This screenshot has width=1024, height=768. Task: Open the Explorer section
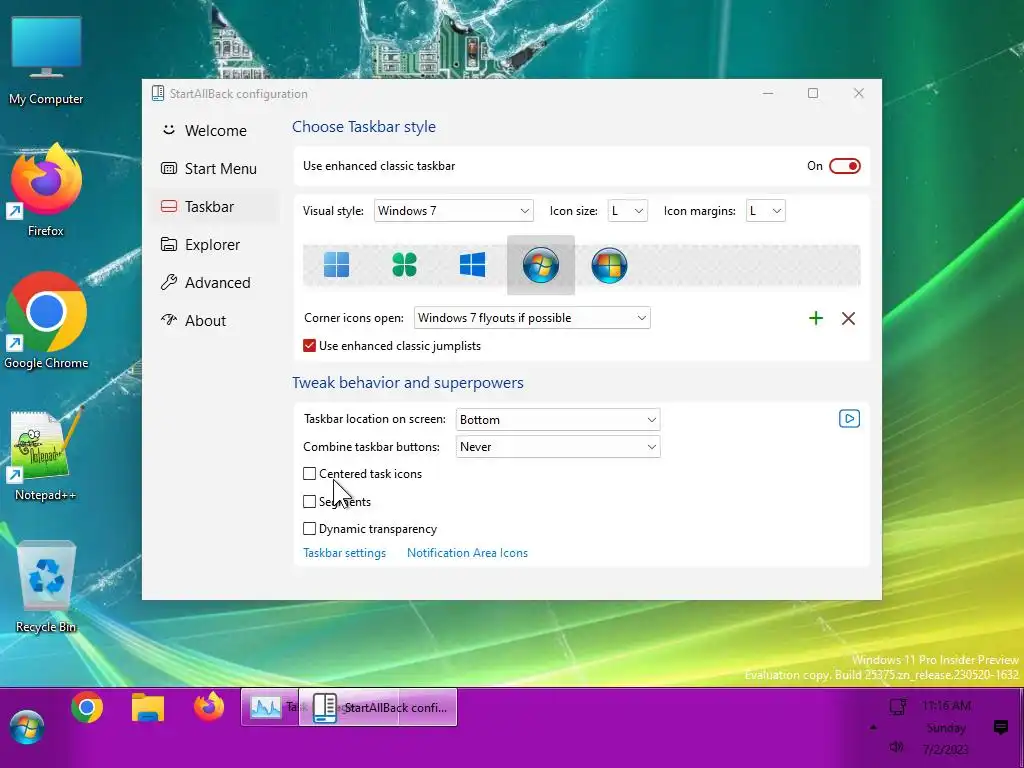[214, 244]
